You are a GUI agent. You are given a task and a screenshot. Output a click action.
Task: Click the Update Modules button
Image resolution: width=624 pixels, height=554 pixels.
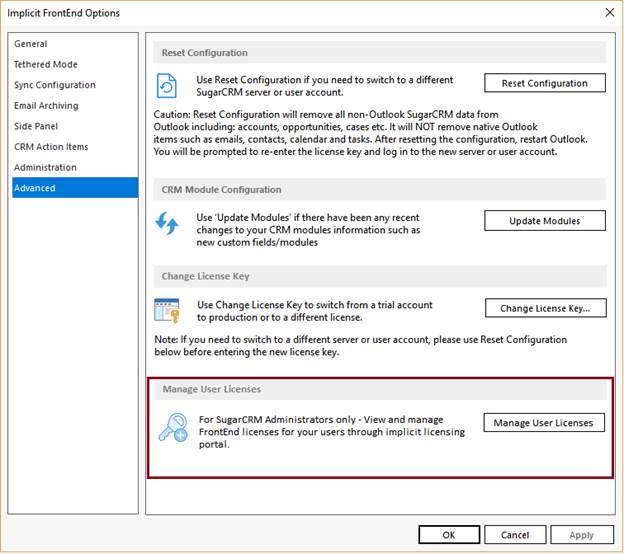544,220
